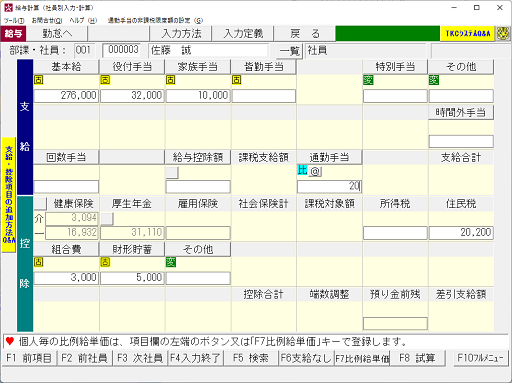Screen dimensions: 512x383
Task: Click the F8 試算 button
Action: [x=417, y=358]
